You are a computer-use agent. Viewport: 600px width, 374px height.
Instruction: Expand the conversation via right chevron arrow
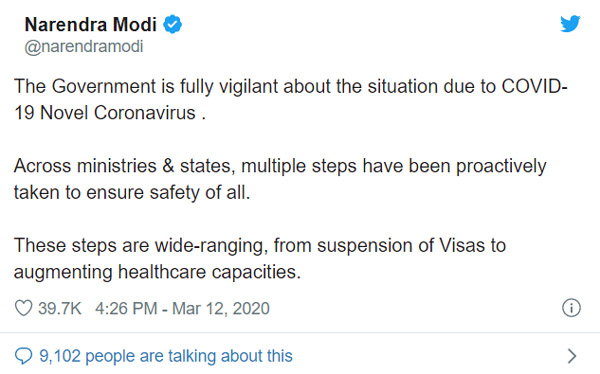[572, 356]
